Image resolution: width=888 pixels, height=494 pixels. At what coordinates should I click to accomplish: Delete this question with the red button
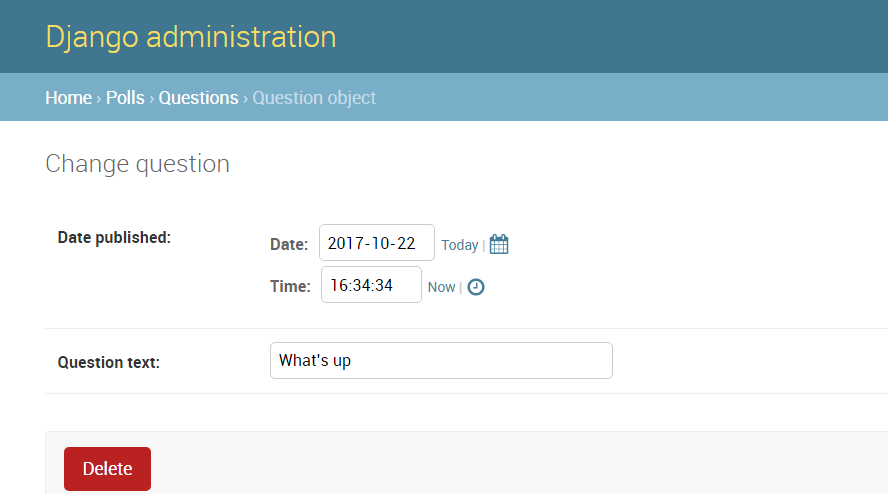point(108,469)
